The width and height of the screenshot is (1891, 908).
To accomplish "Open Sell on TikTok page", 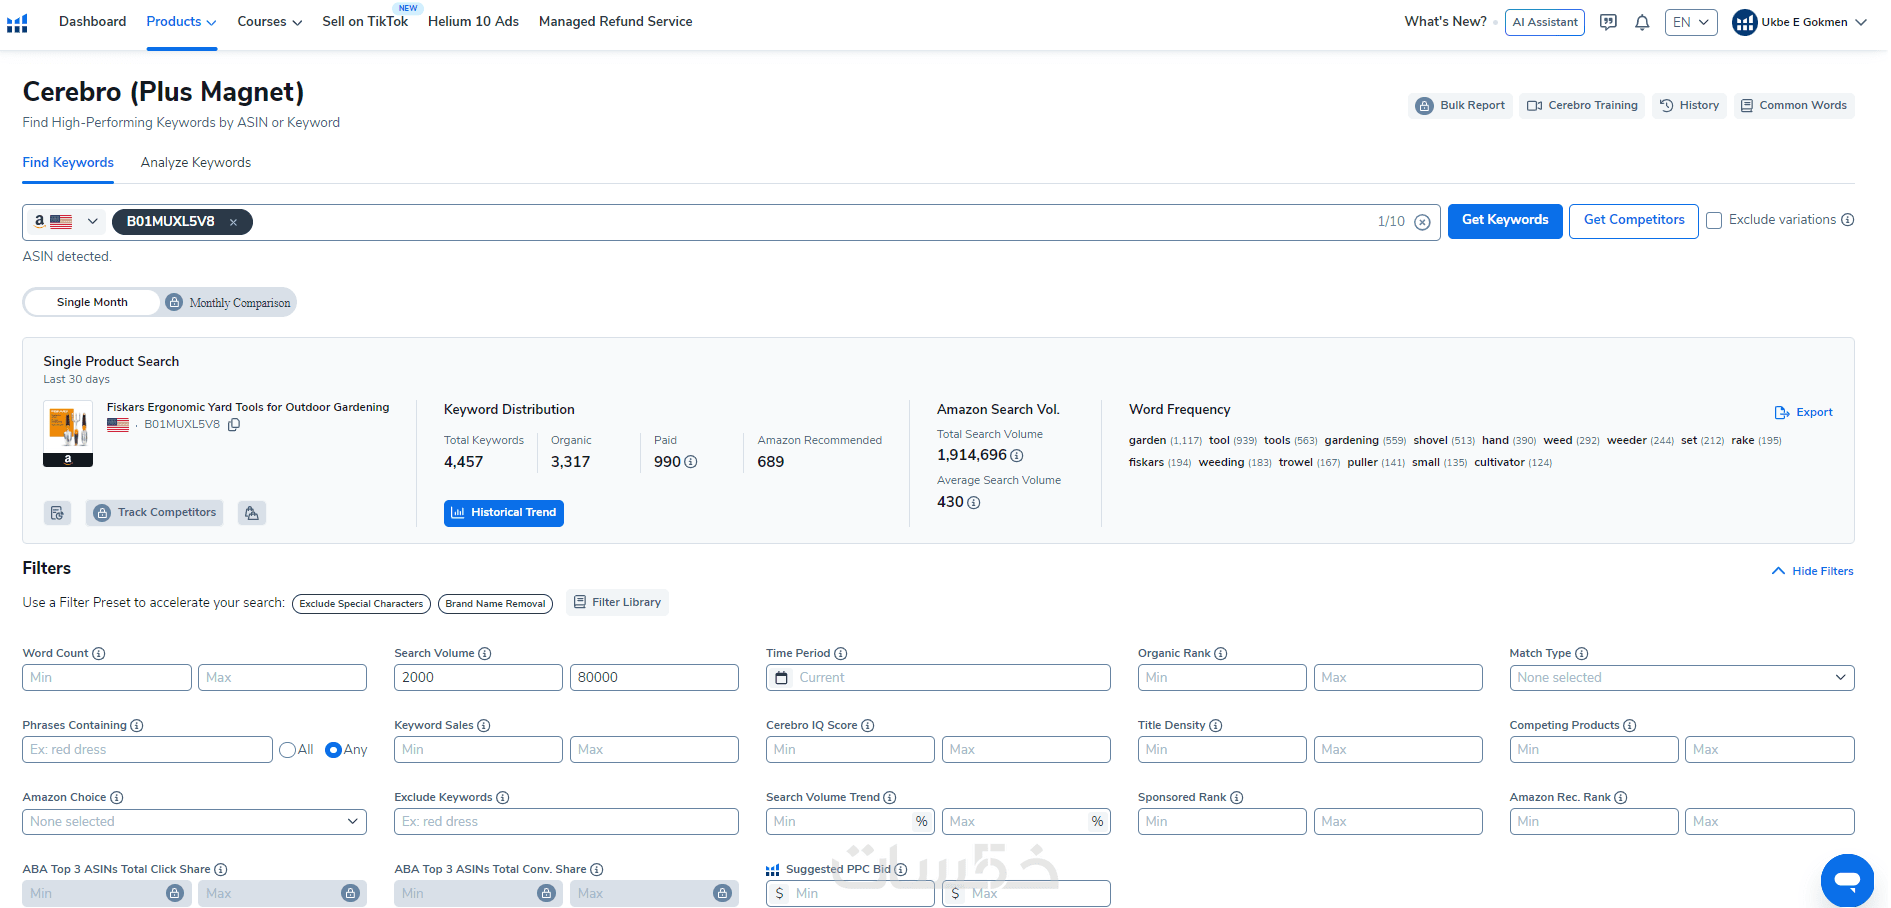I will click(365, 22).
